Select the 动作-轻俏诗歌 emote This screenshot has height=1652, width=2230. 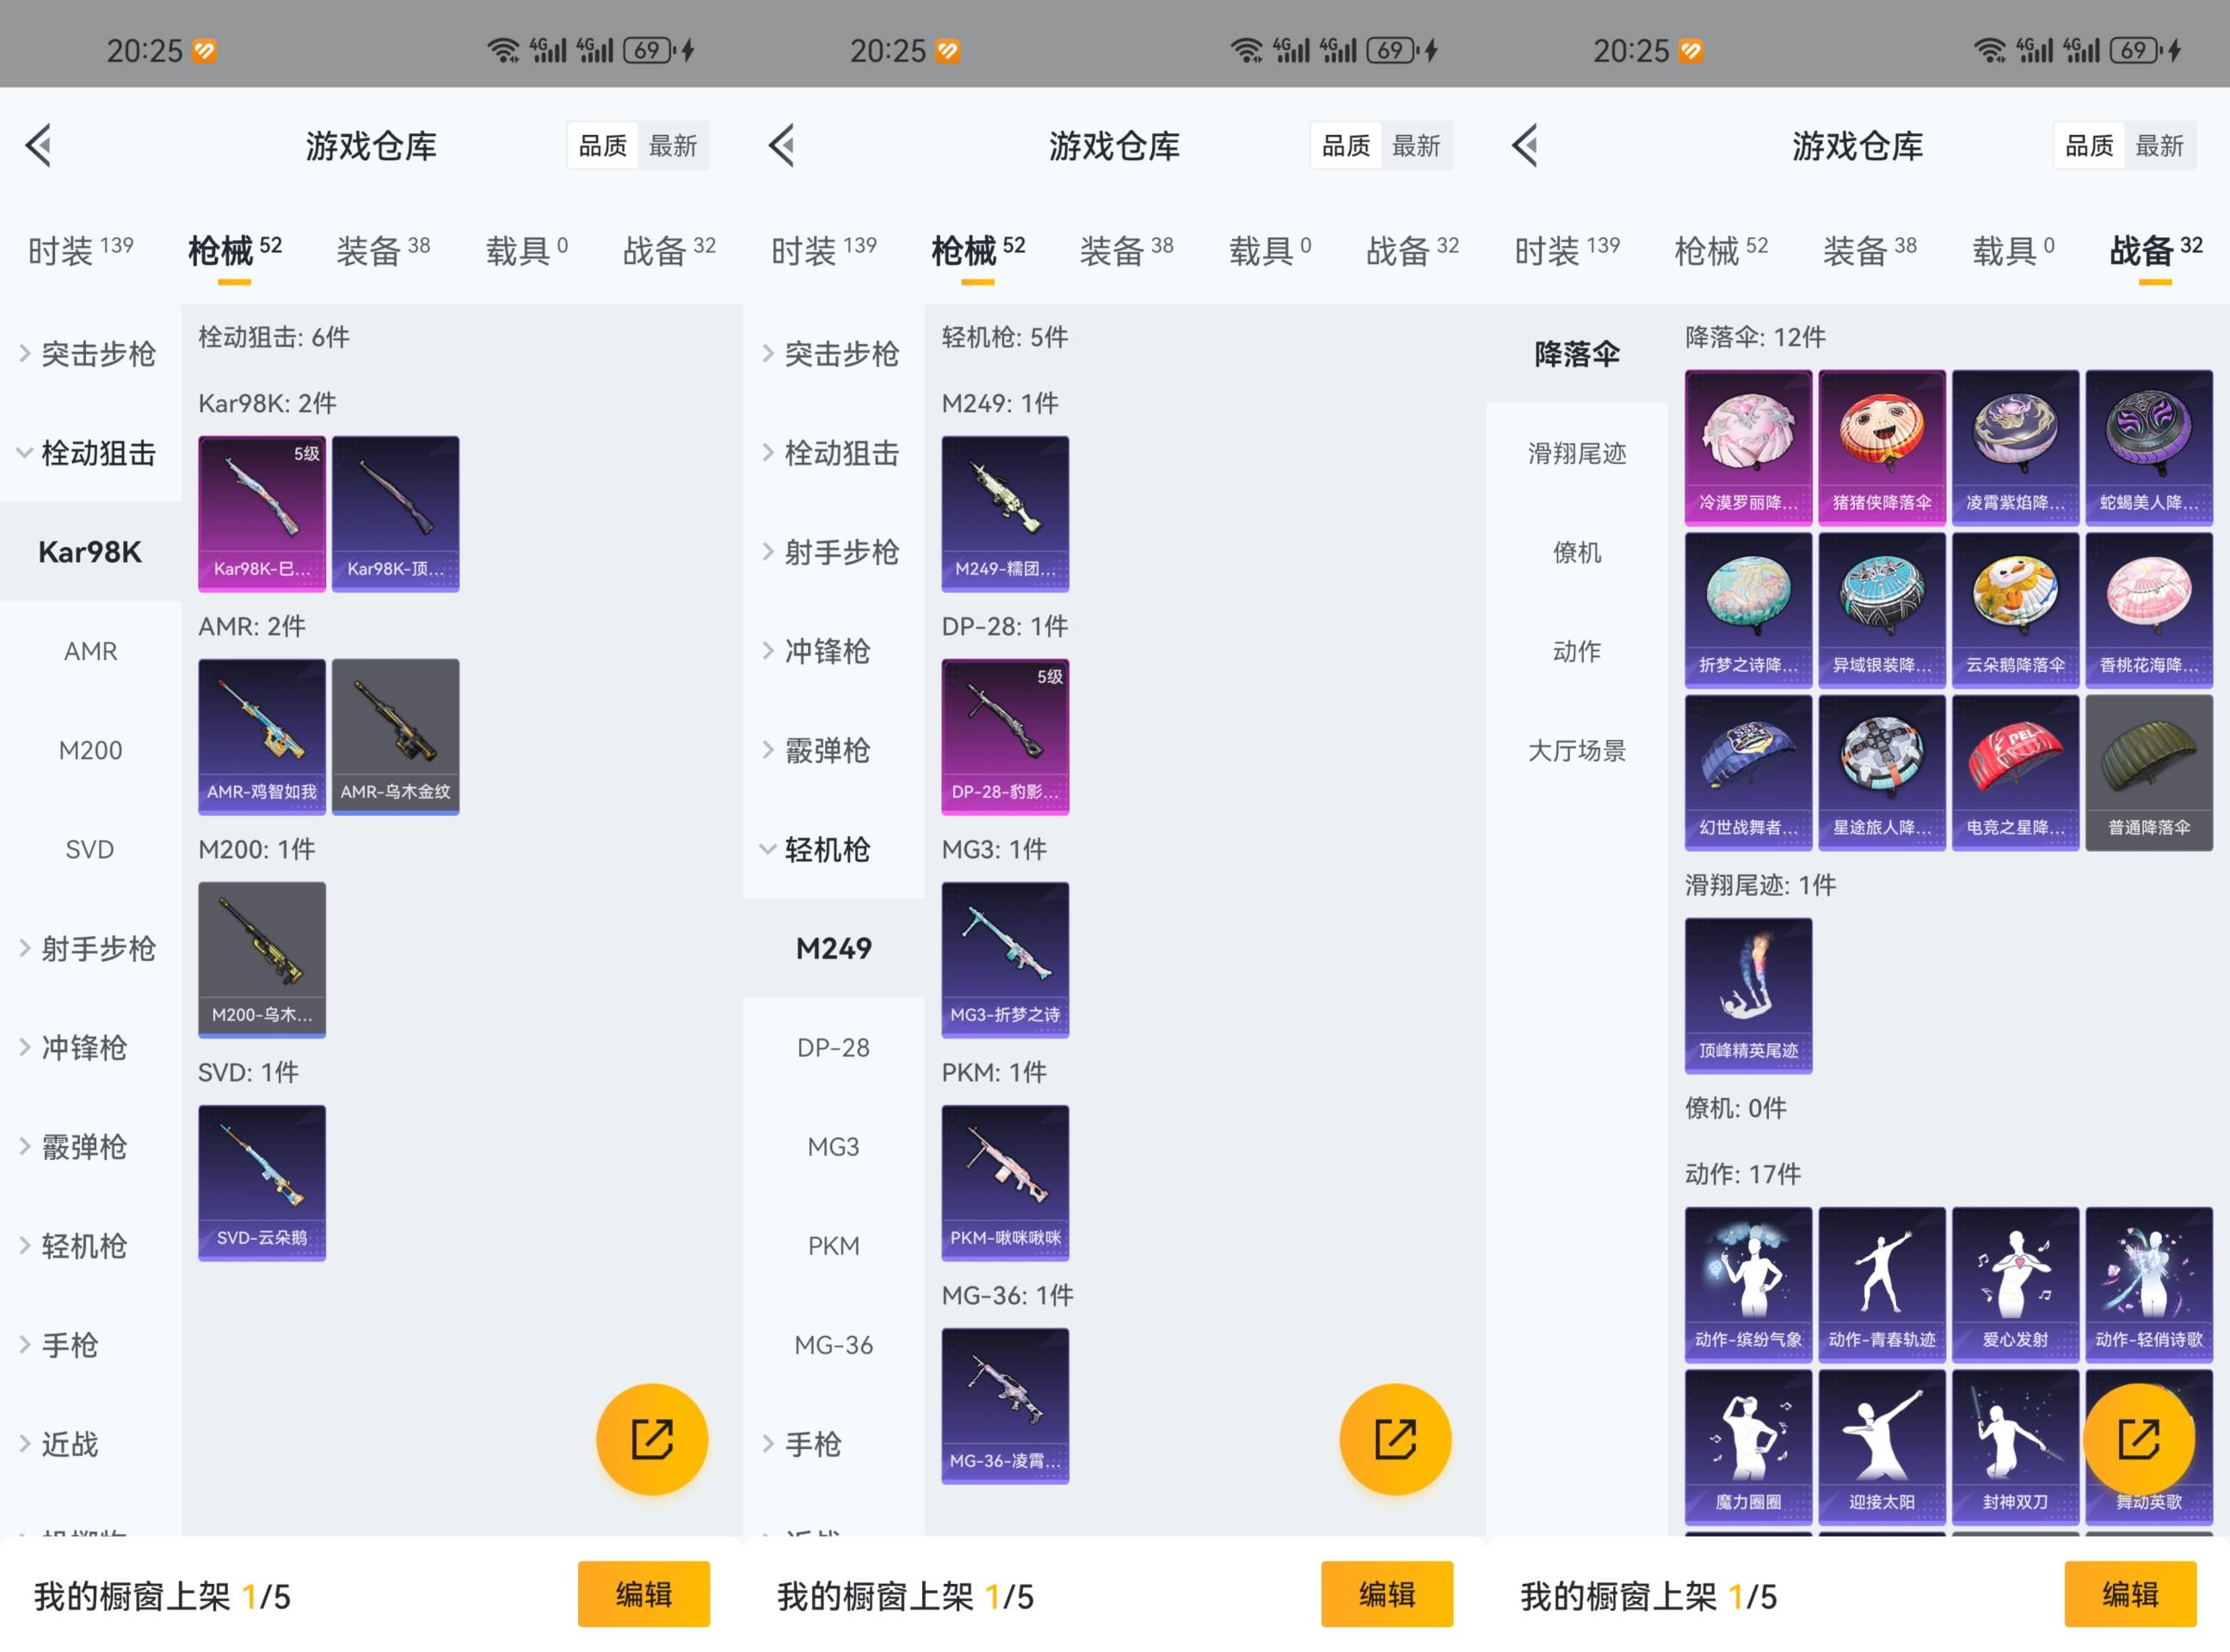pyautogui.click(x=2149, y=1285)
